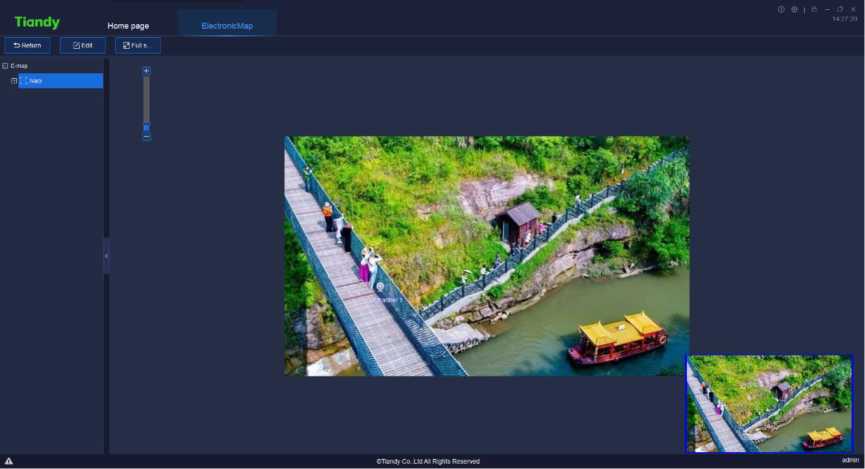Click the admin user label
This screenshot has width=865, height=469.
point(850,461)
